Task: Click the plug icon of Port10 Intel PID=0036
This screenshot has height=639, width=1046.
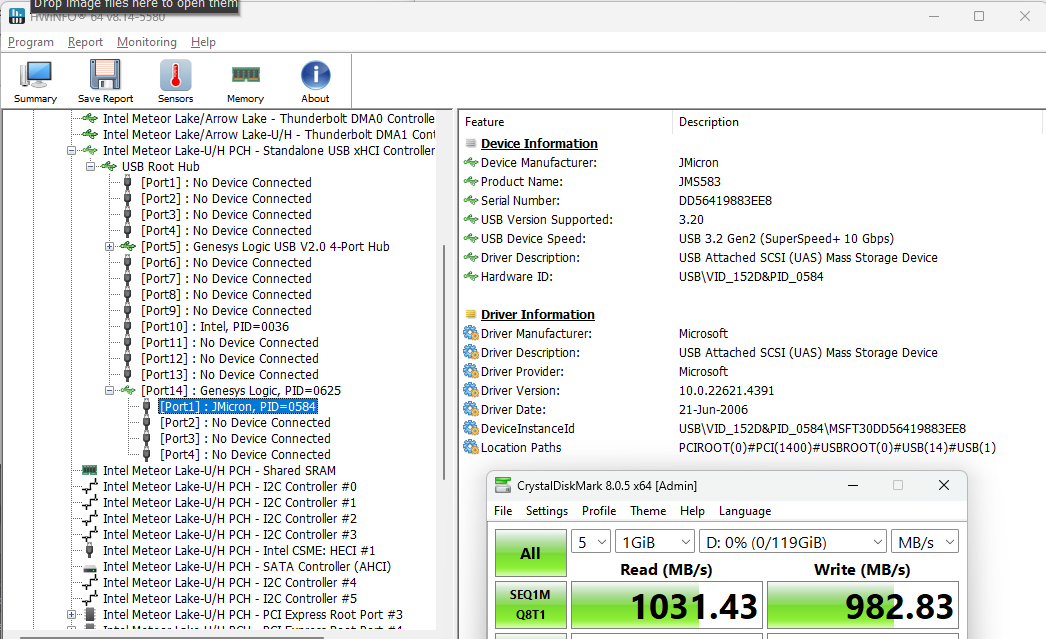Action: [x=127, y=326]
